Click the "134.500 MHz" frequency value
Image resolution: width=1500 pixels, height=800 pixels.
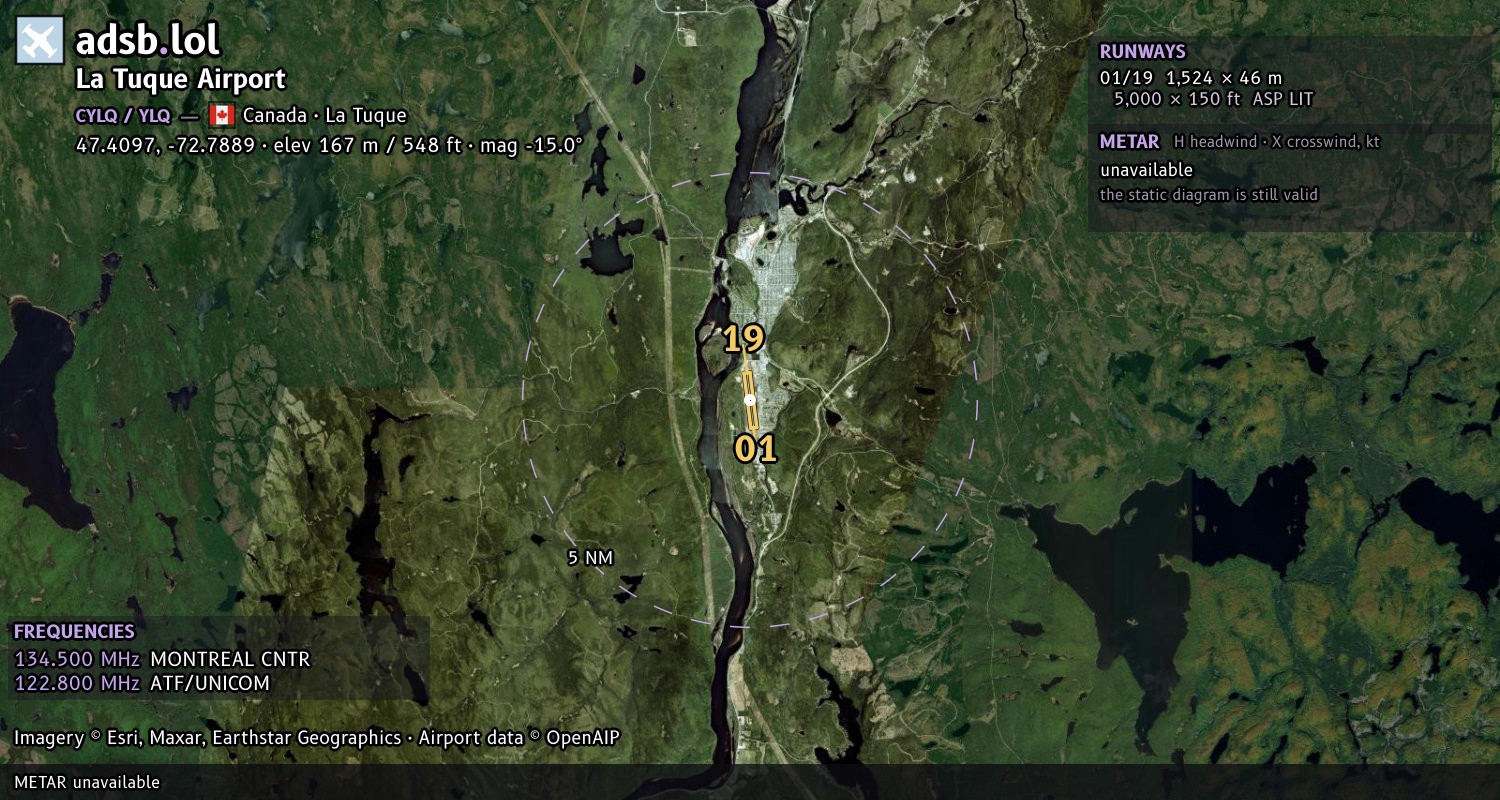pos(77,660)
